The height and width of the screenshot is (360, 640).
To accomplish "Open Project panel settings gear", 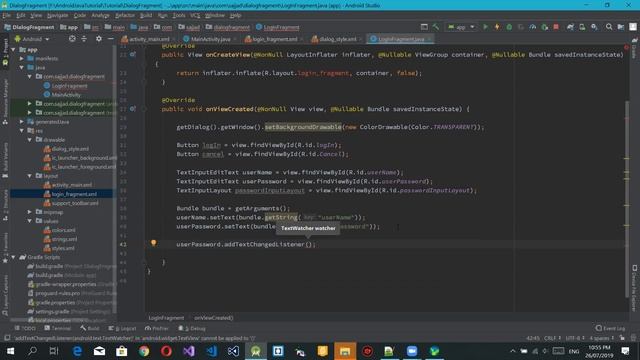I will pyautogui.click(x=99, y=39).
